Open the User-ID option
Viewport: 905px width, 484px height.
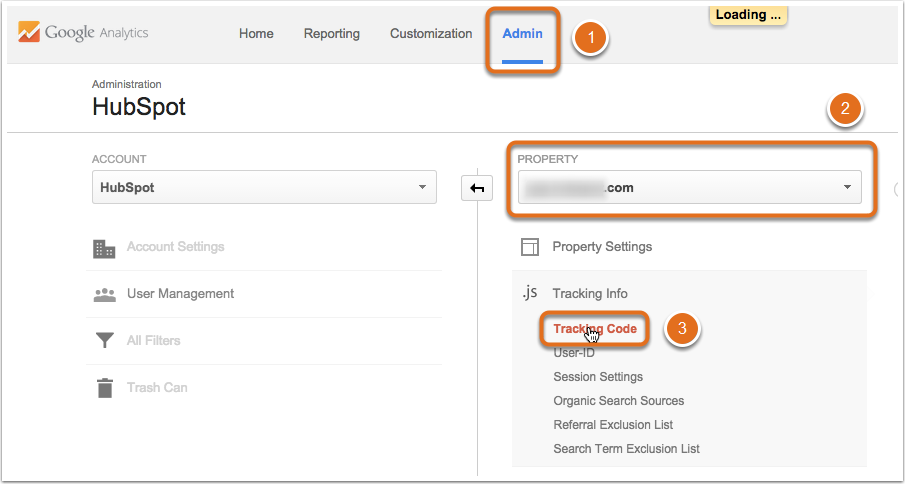point(574,353)
